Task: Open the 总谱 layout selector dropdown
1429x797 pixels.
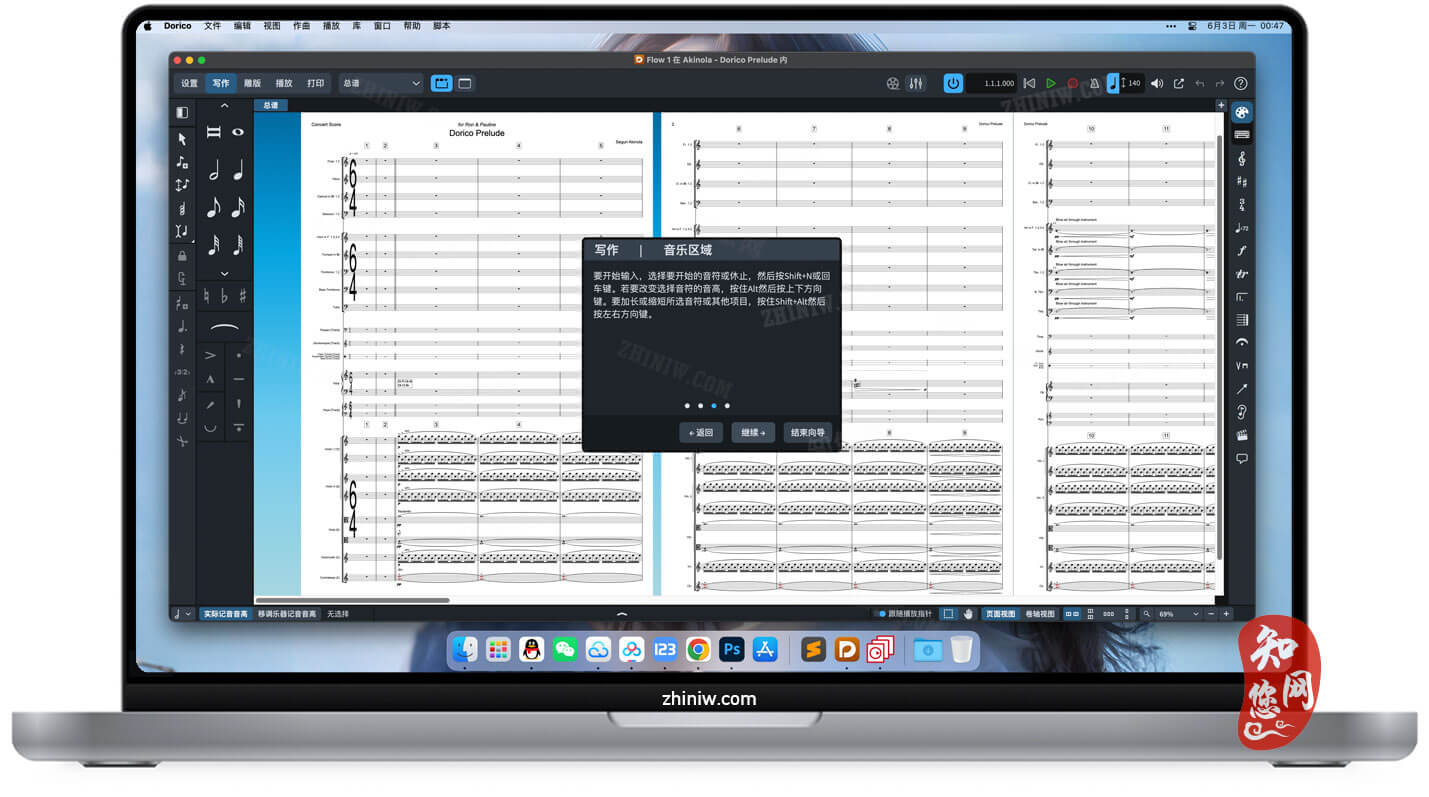Action: click(x=381, y=83)
